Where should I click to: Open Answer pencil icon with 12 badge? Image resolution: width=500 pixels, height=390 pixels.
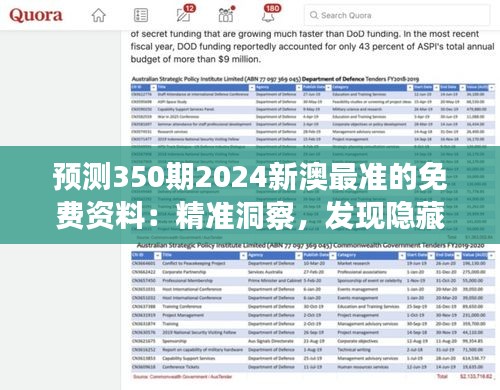185,14
